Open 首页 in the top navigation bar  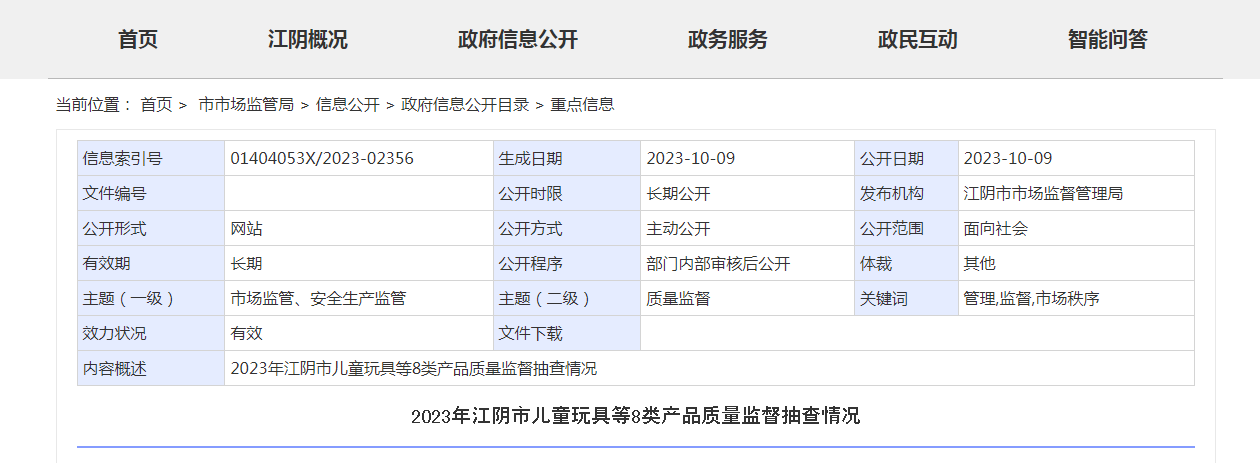coord(138,40)
